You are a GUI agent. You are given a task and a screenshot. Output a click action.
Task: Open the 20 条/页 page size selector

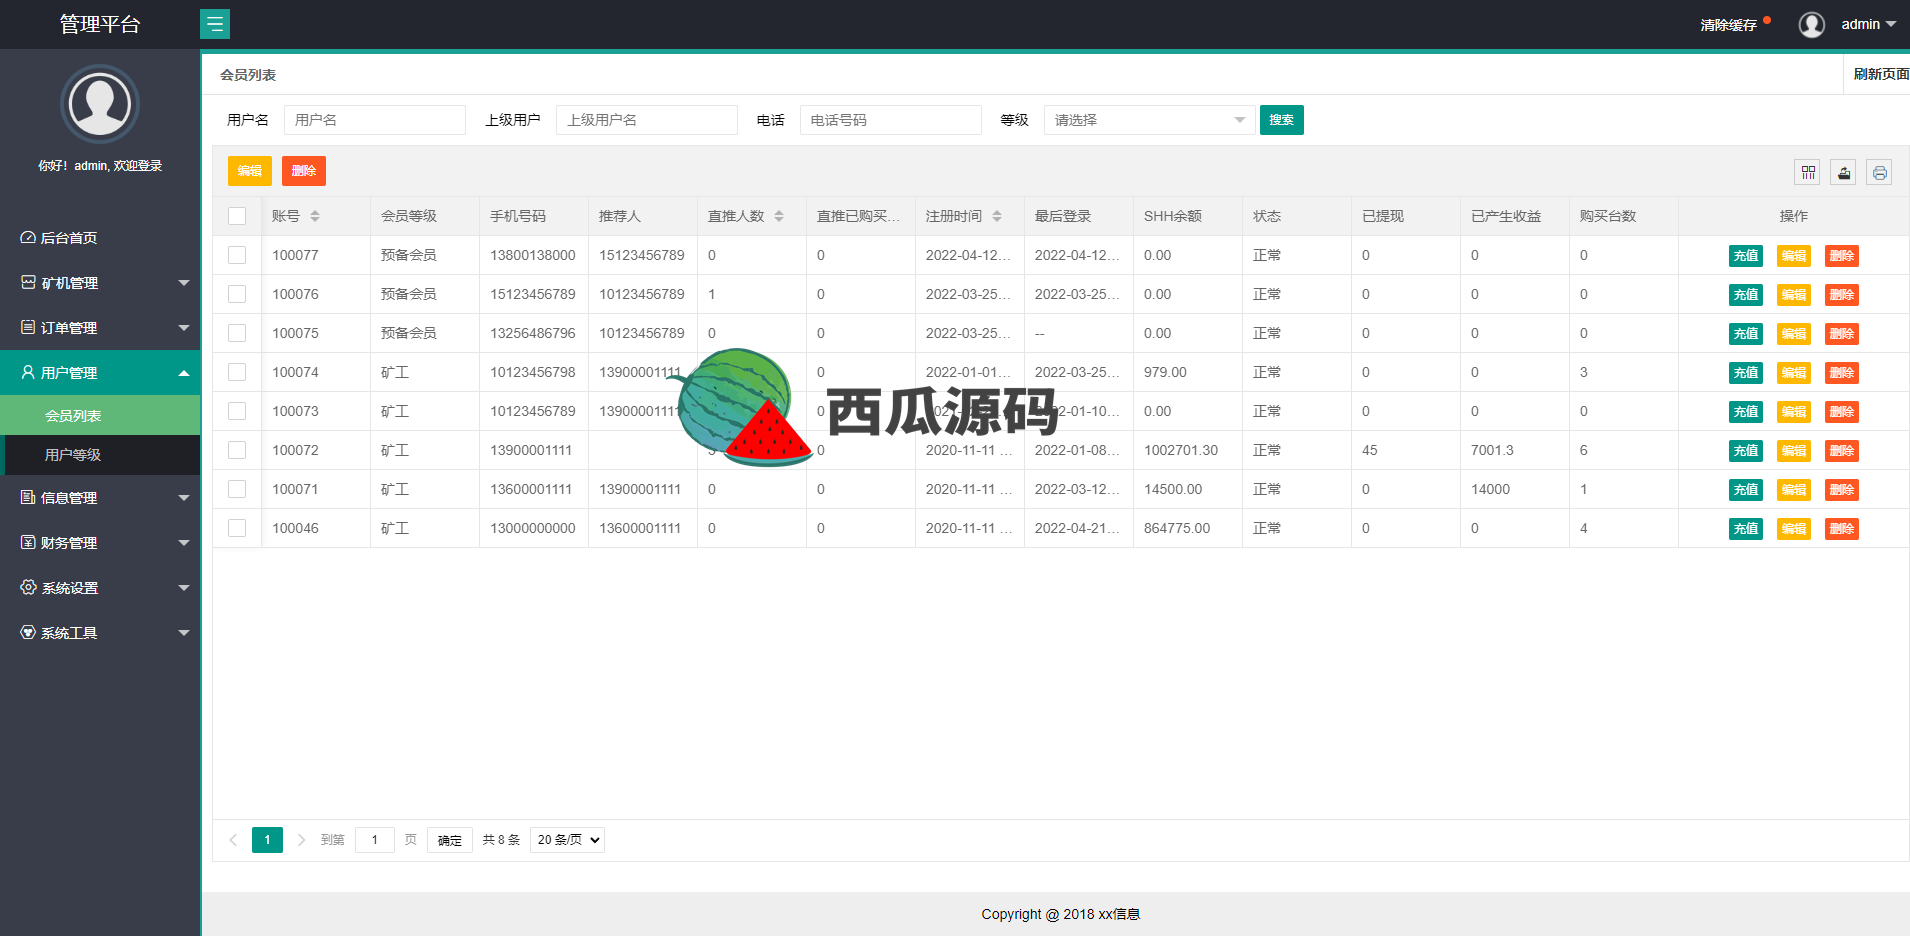point(567,840)
